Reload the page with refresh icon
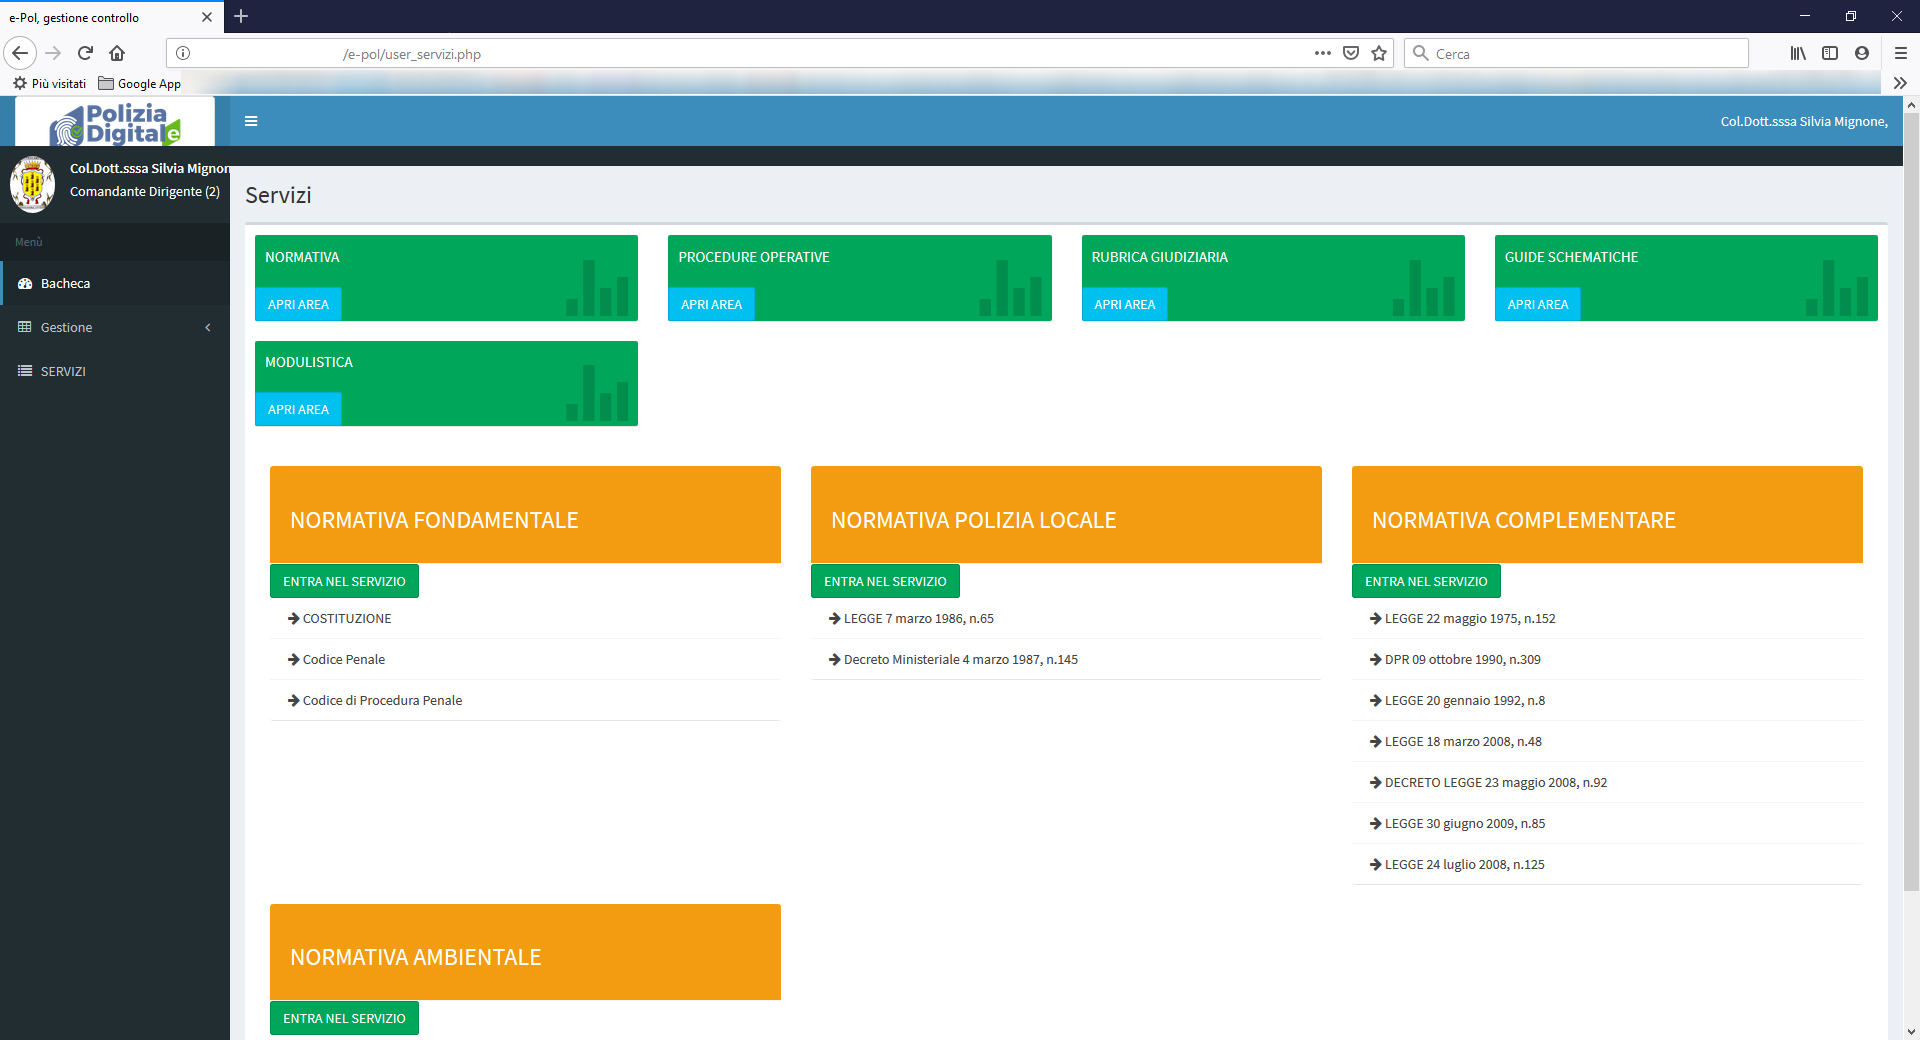1920x1040 pixels. (x=85, y=53)
